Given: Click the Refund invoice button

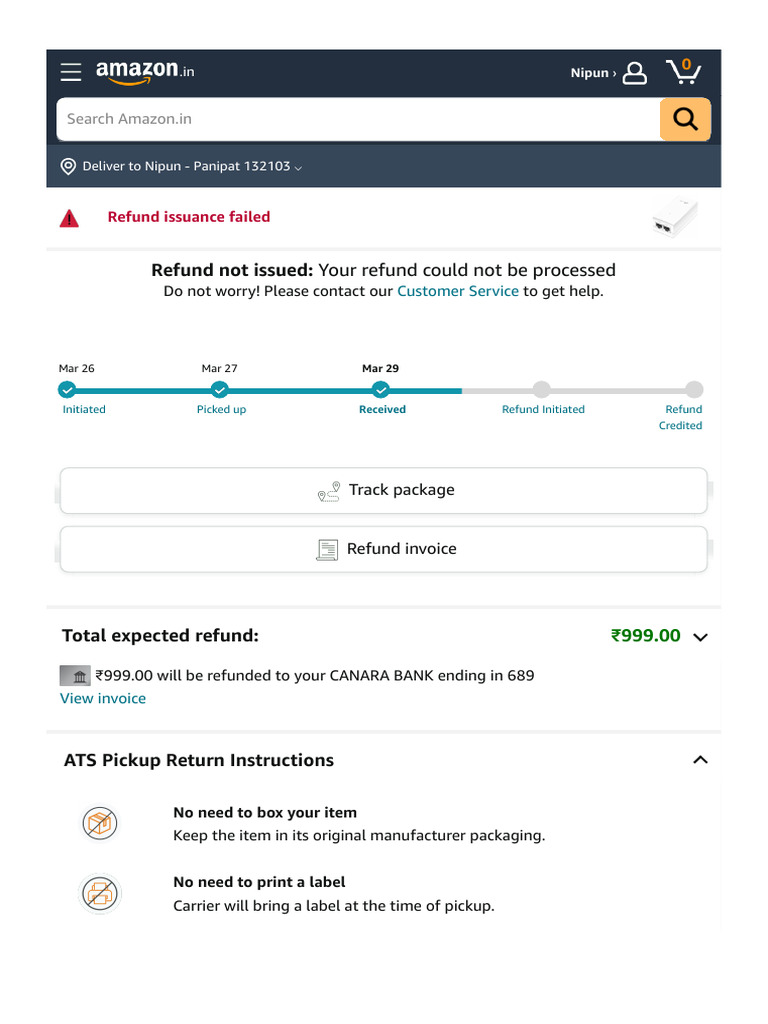Looking at the screenshot, I should tap(383, 549).
